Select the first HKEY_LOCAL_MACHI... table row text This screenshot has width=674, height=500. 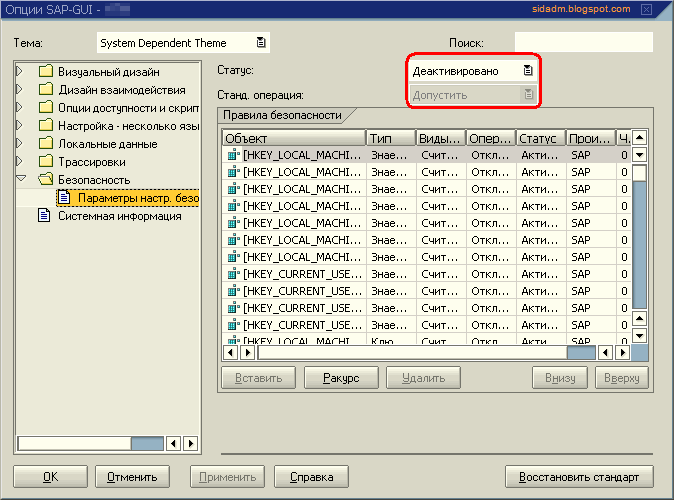(x=302, y=155)
